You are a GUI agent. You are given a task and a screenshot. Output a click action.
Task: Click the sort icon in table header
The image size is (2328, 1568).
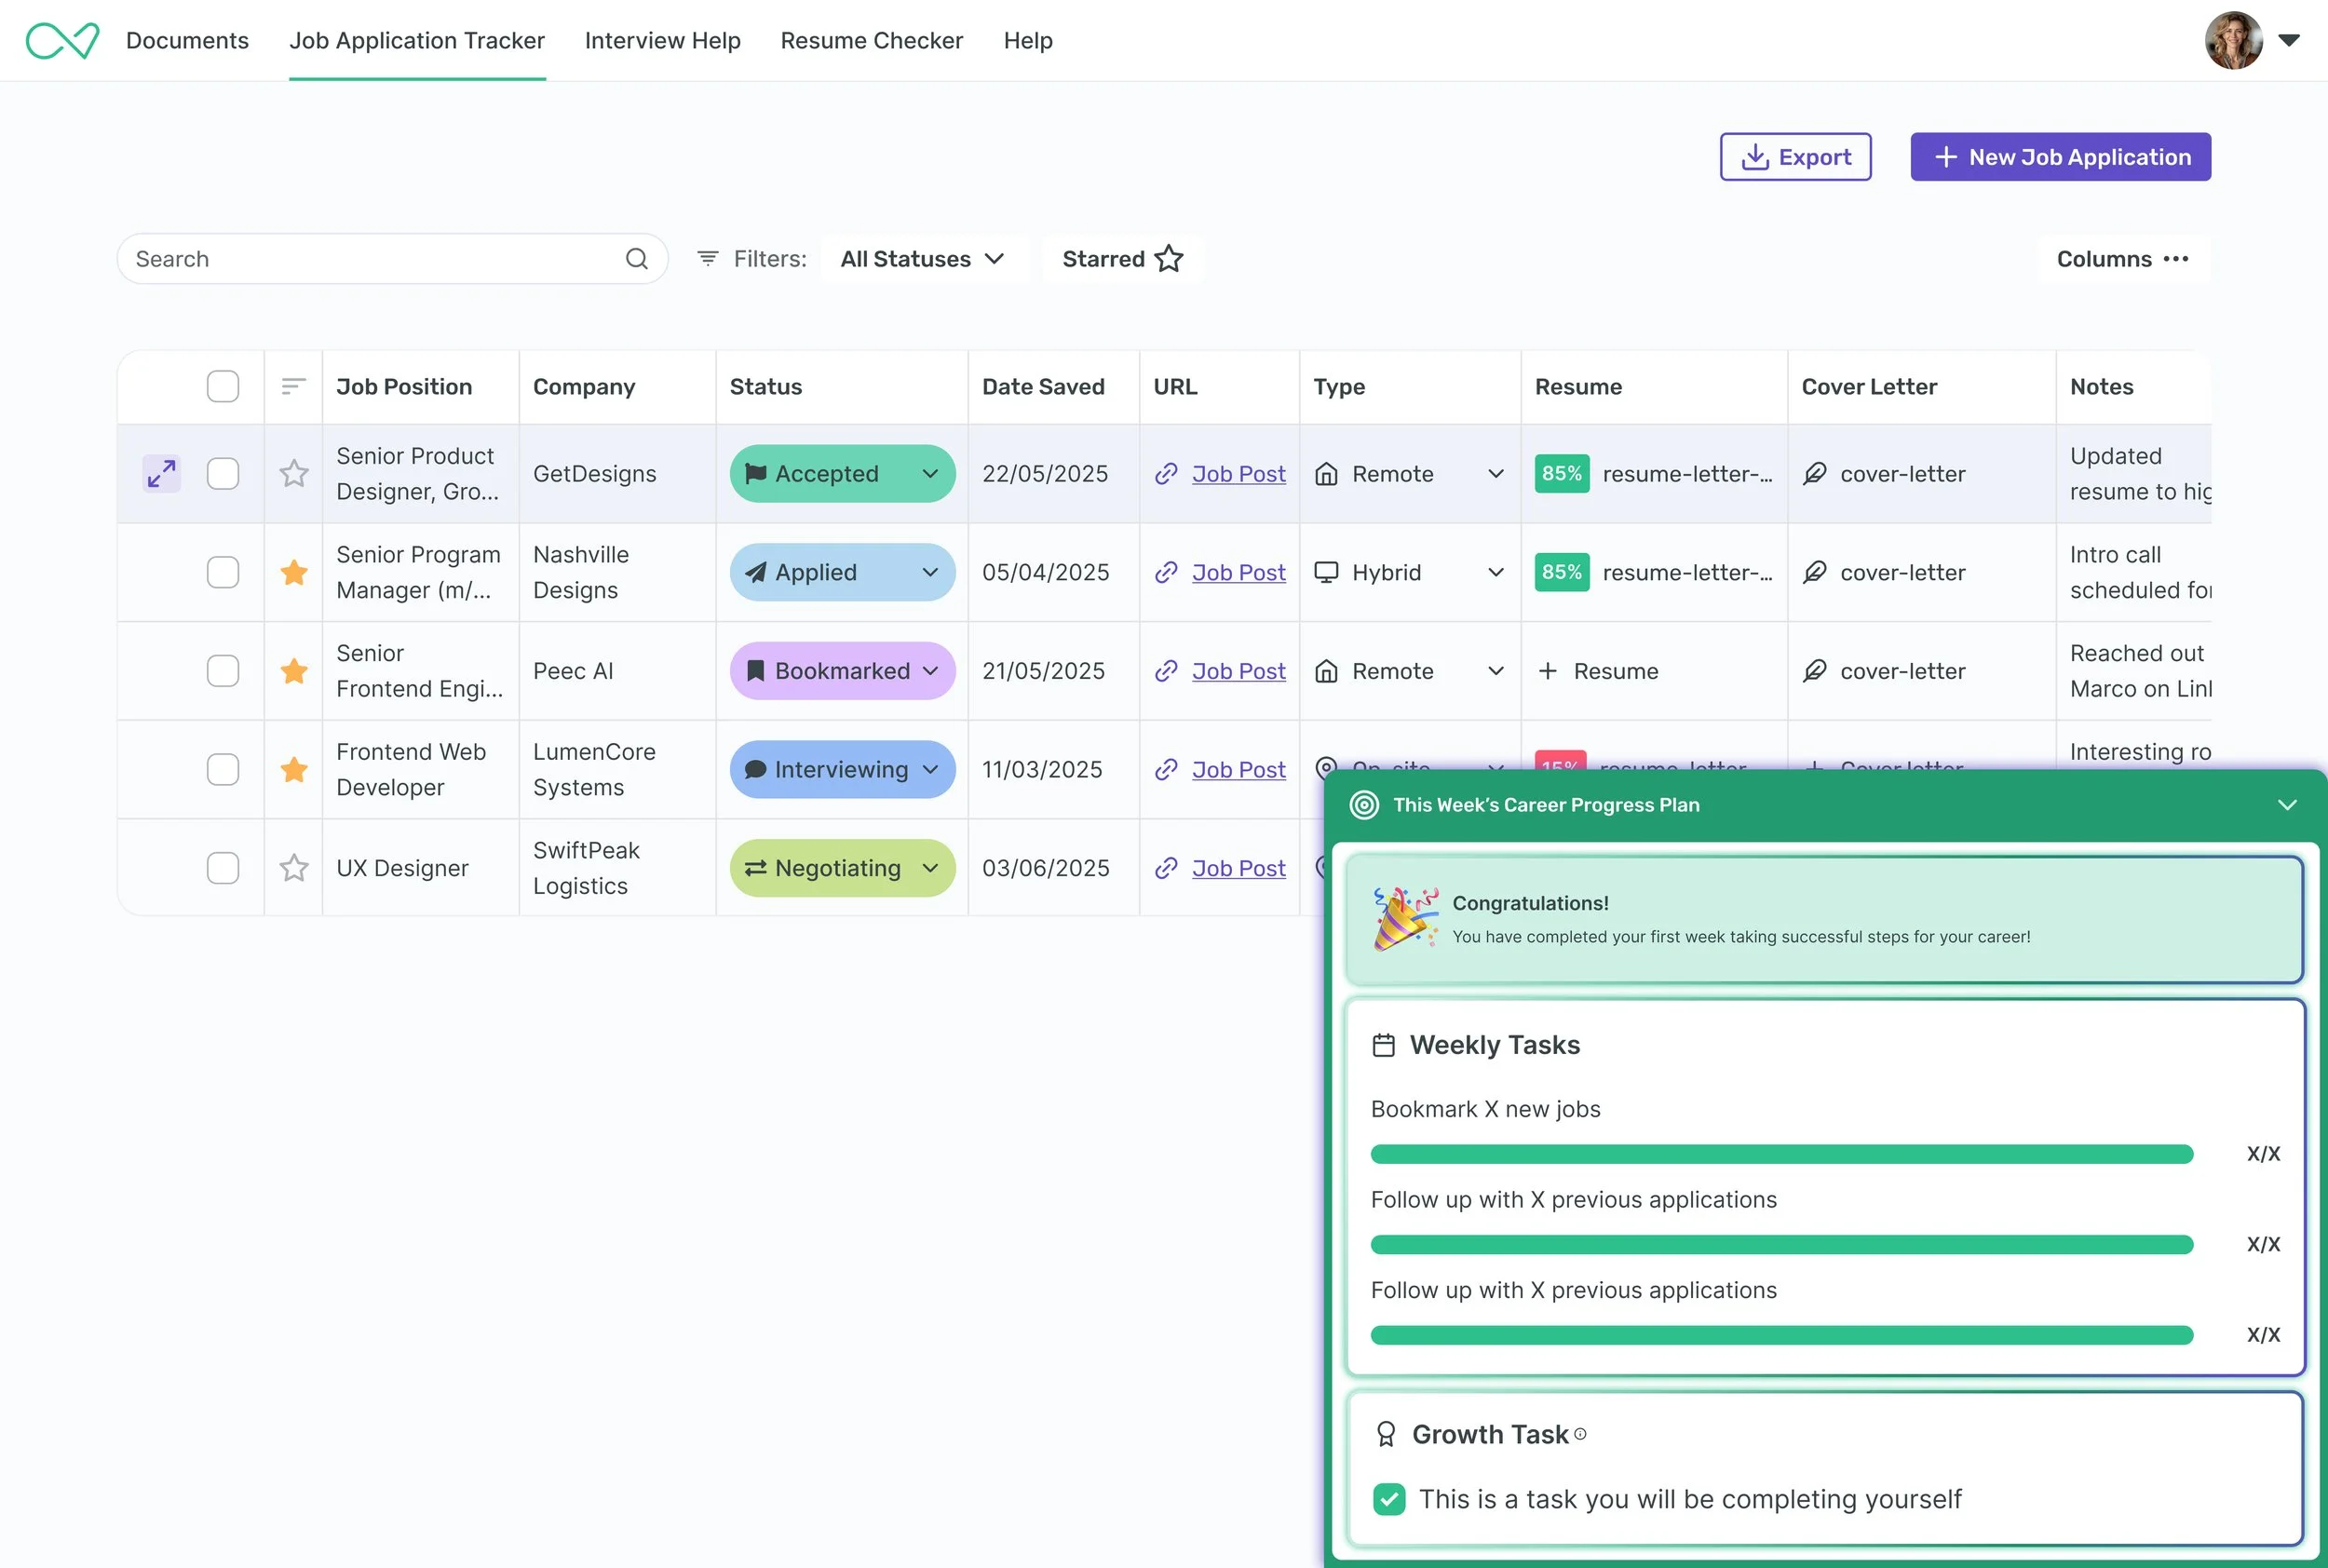pos(293,386)
